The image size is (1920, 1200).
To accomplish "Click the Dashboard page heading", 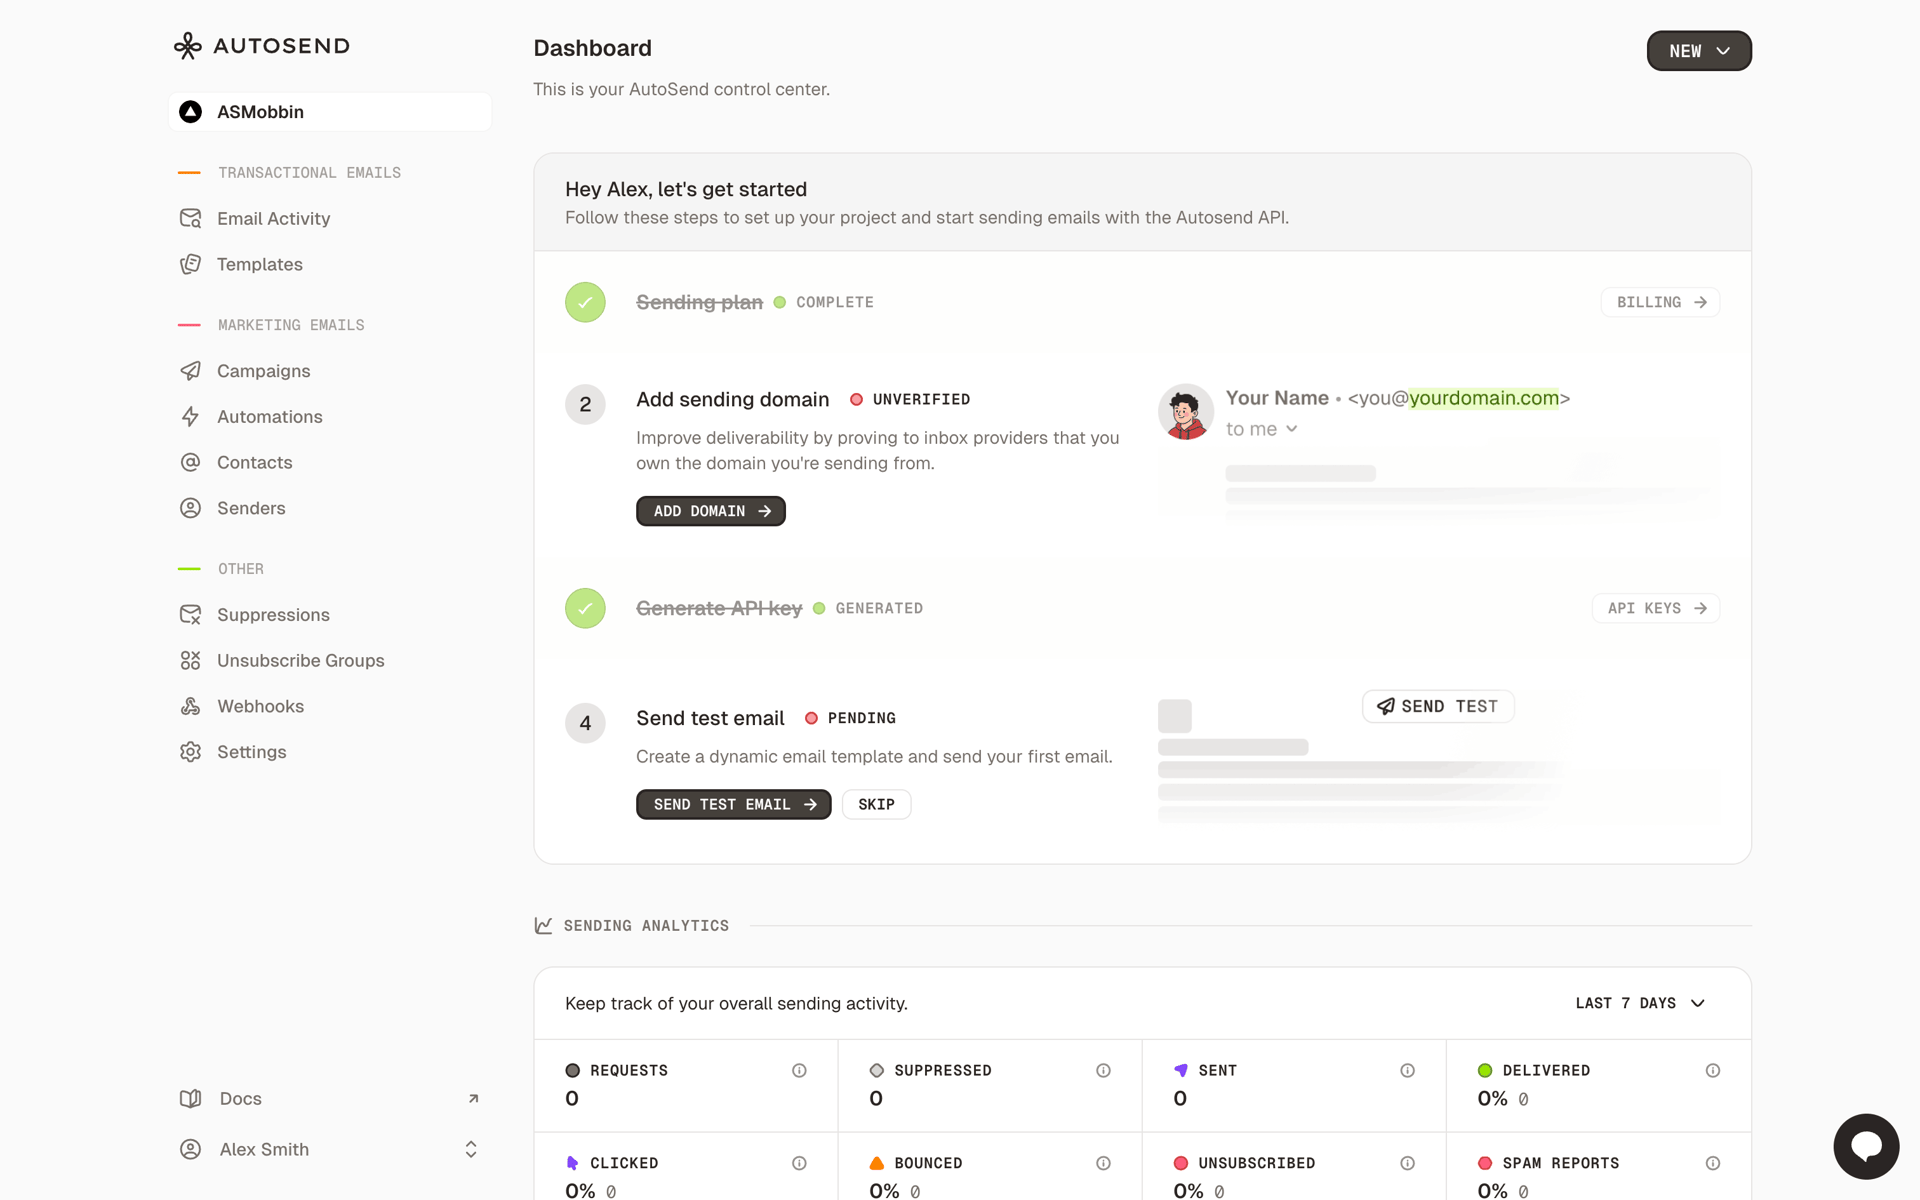I will [592, 48].
